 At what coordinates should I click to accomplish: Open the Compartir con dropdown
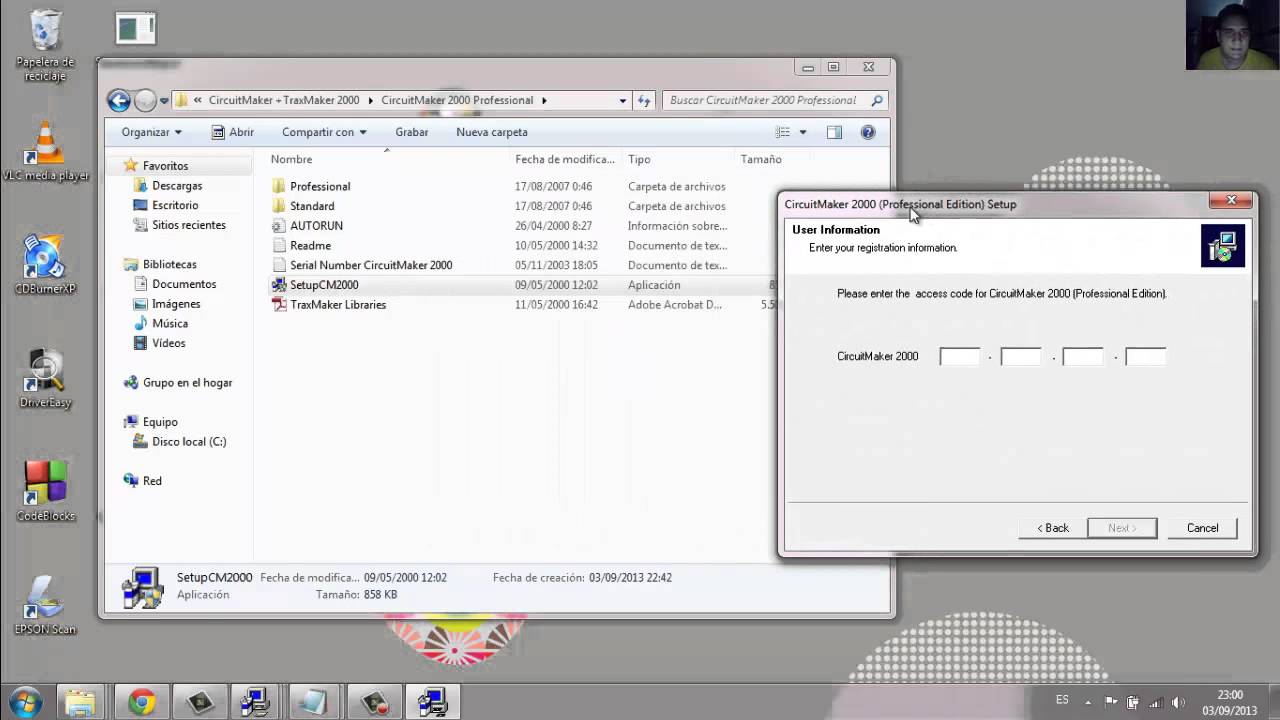click(x=324, y=132)
